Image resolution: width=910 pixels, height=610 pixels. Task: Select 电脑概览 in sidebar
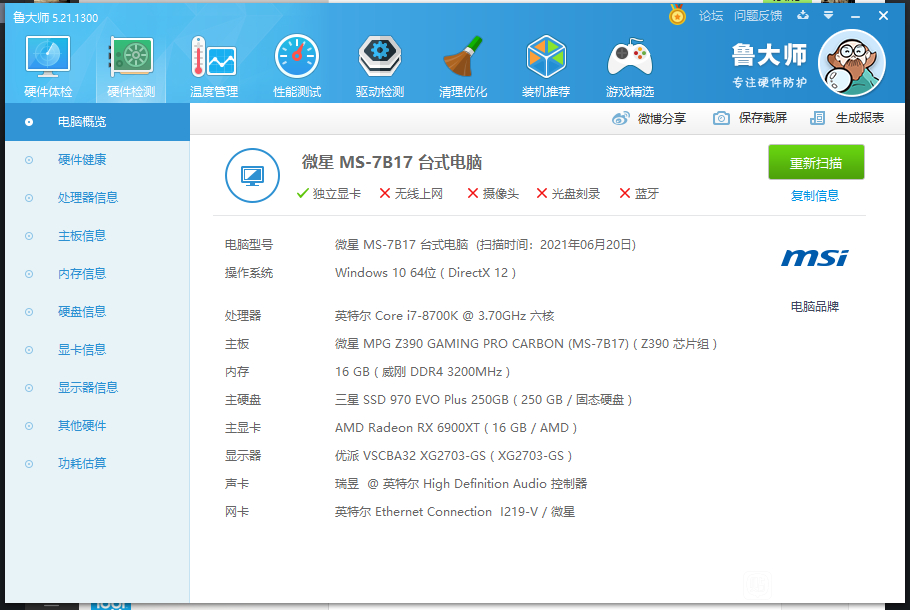tap(98, 122)
